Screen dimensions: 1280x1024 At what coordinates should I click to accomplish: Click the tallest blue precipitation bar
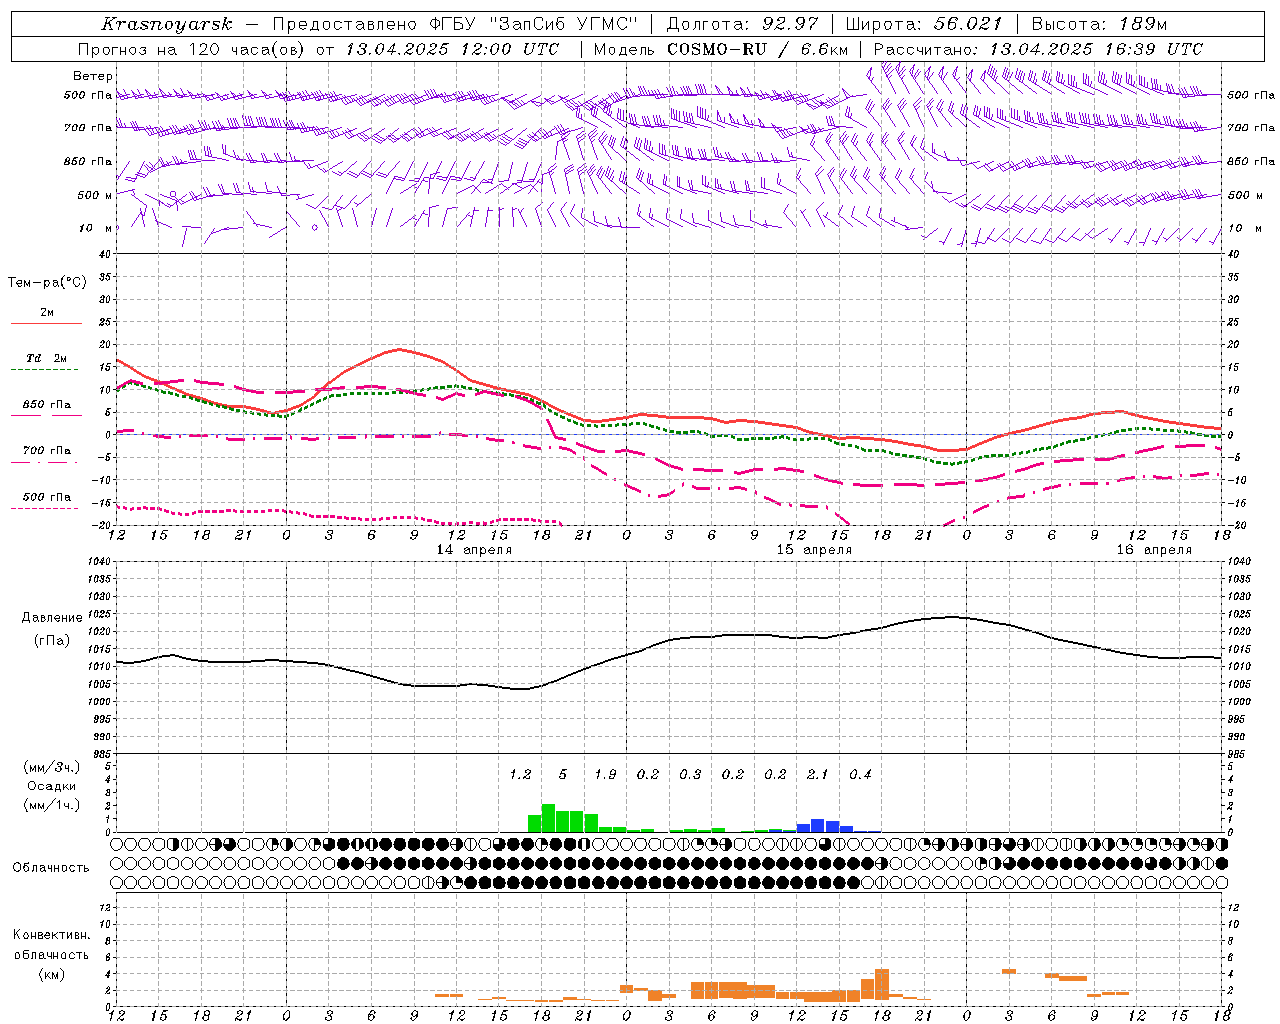tap(818, 826)
